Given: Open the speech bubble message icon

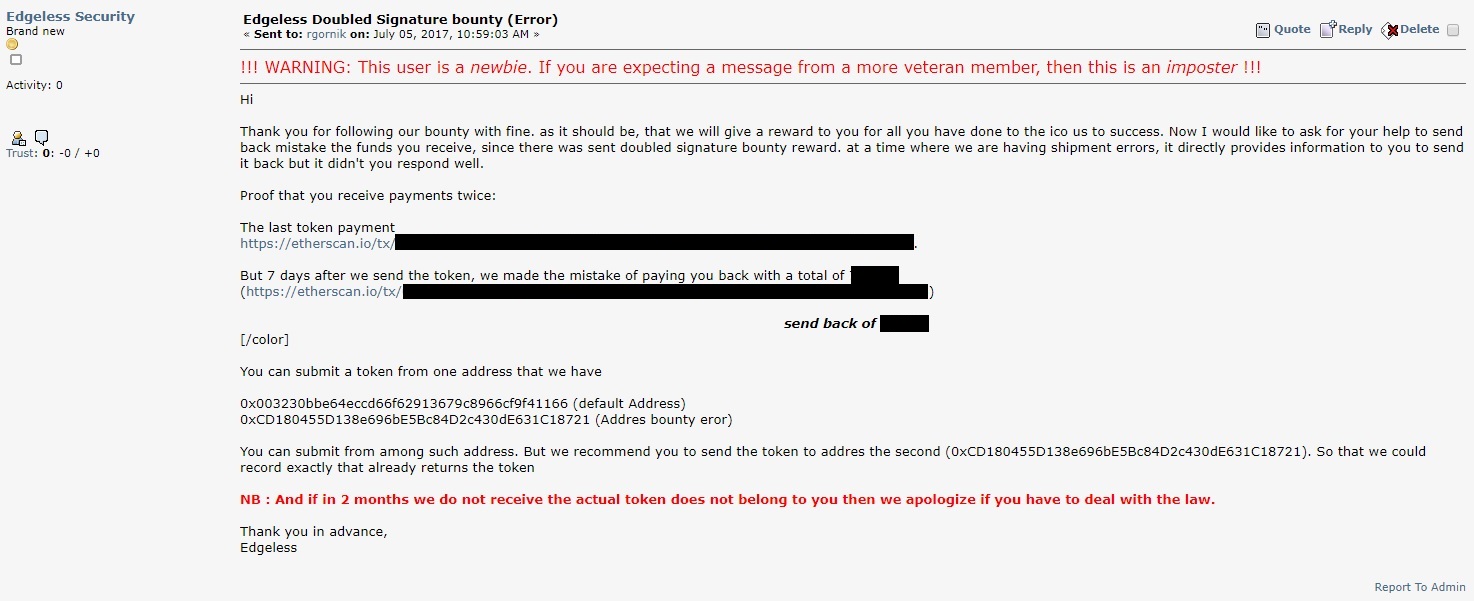Looking at the screenshot, I should [x=41, y=138].
